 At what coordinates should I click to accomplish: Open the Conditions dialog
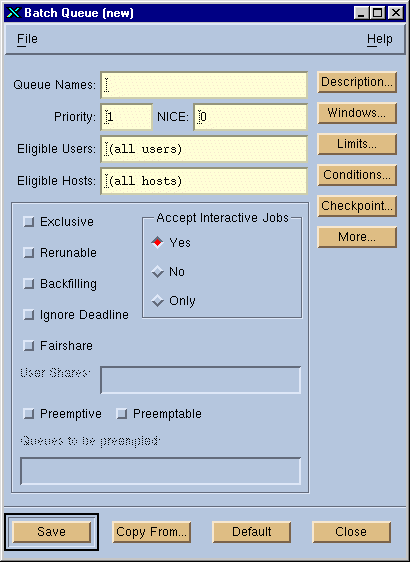[x=357, y=175]
